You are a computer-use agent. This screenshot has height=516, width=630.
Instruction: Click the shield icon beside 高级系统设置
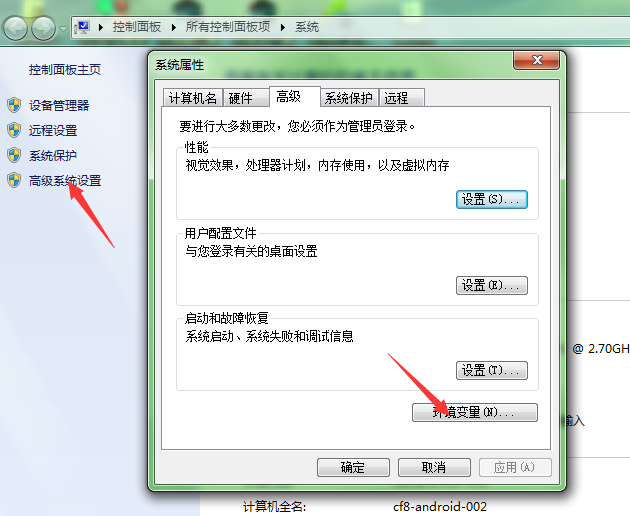pyautogui.click(x=14, y=180)
